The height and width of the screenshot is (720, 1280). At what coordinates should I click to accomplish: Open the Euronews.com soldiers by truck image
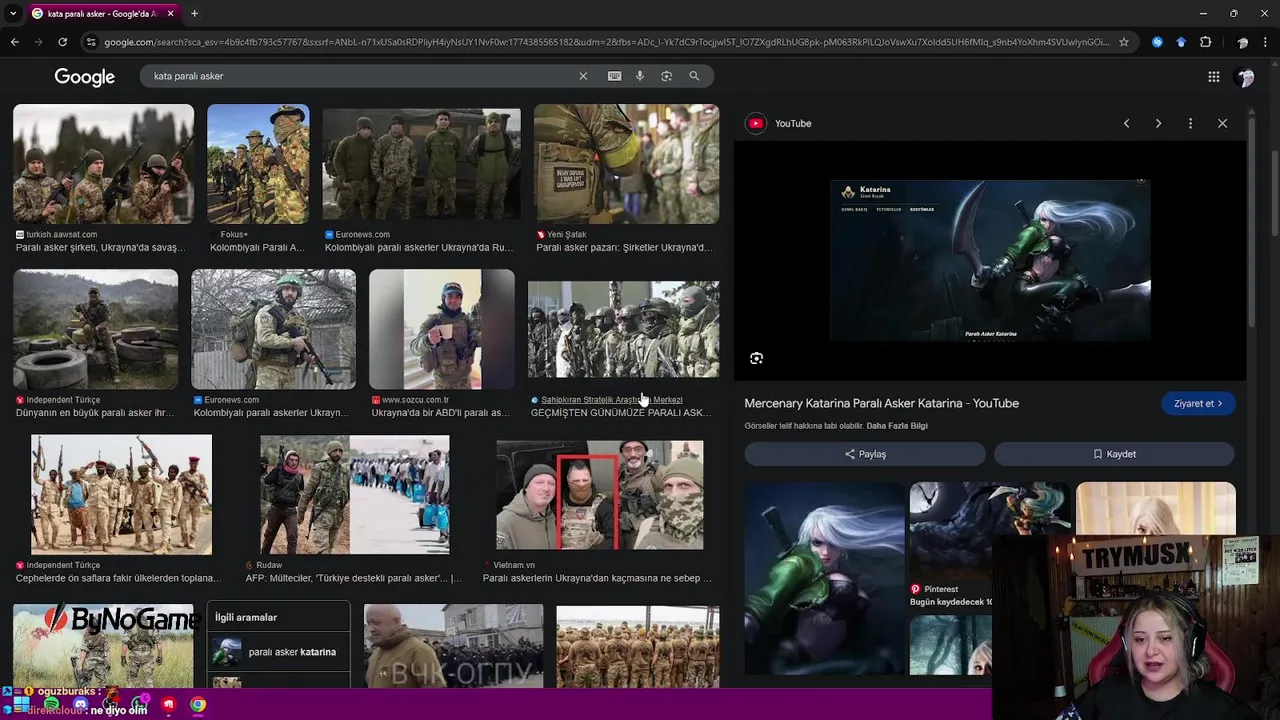pyautogui.click(x=421, y=164)
